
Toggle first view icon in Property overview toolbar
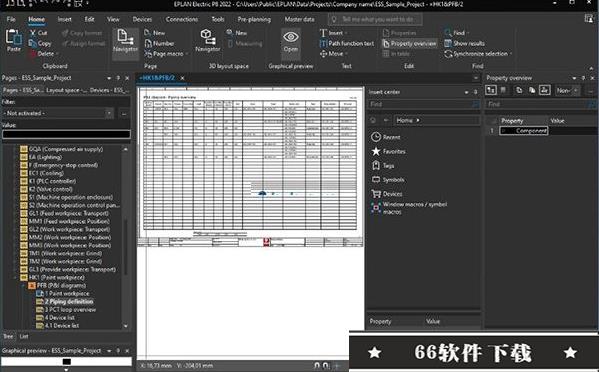(491, 90)
